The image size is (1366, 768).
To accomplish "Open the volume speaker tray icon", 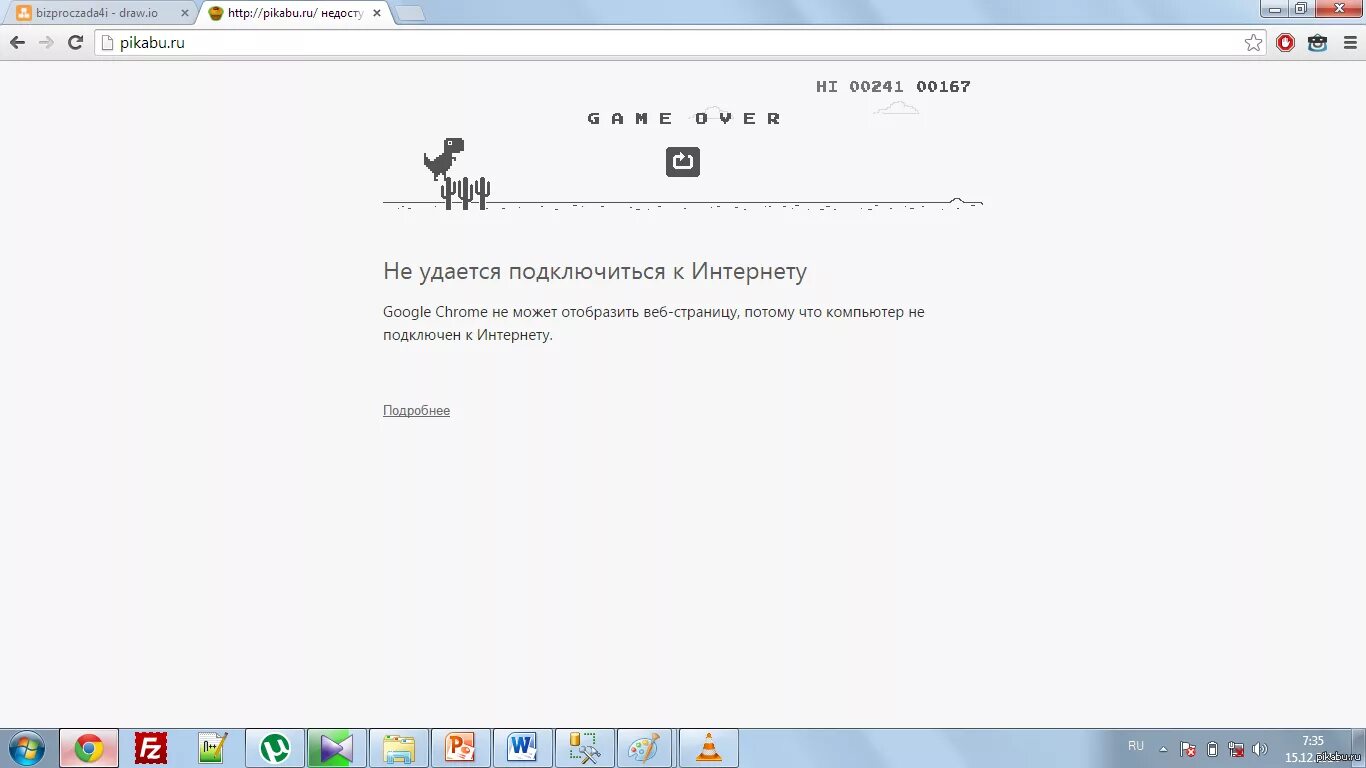I will coord(1260,748).
